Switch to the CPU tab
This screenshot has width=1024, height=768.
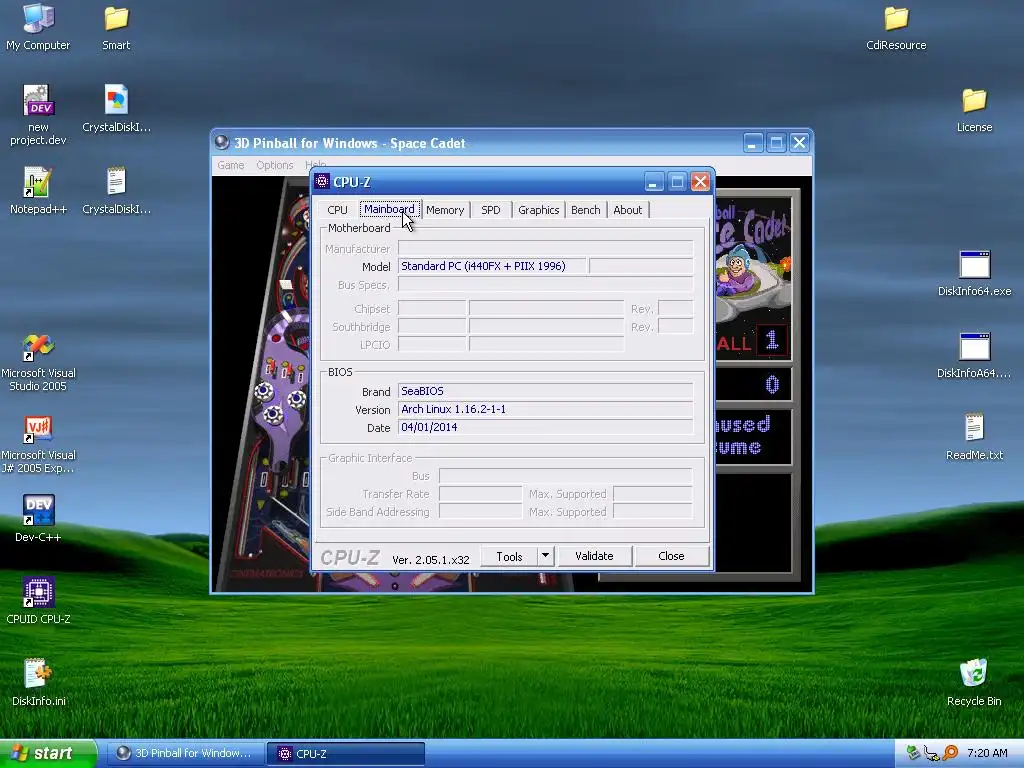pyautogui.click(x=337, y=210)
